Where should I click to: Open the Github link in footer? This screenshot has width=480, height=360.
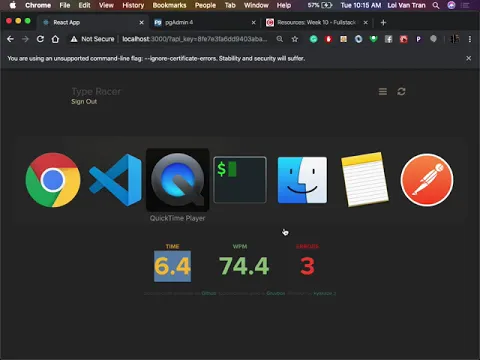pyautogui.click(x=209, y=293)
